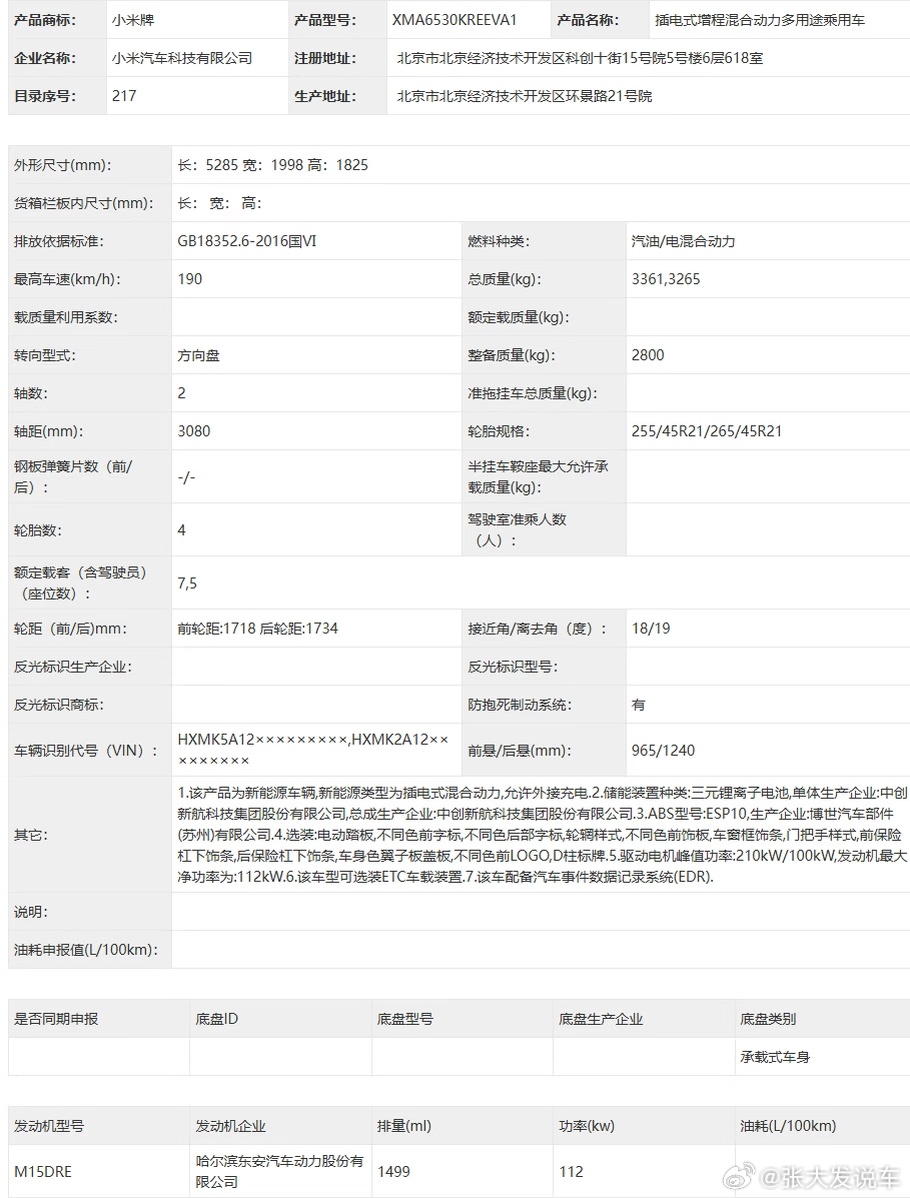910x1198 pixels.
Task: Select the 接近角/离去角（度） label
Action: pos(538,629)
